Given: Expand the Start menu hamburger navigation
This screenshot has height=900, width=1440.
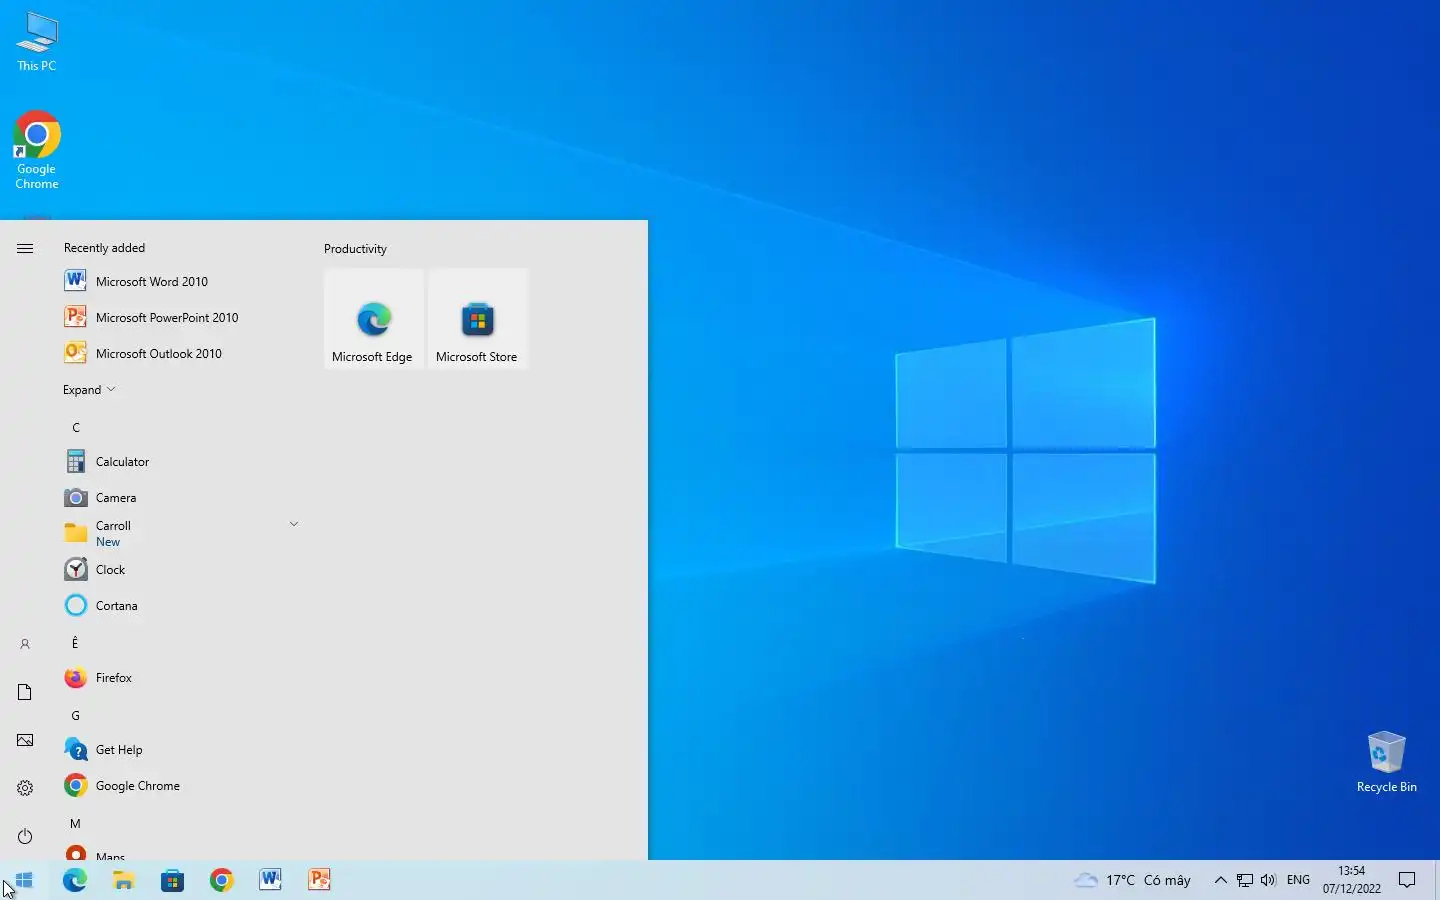Looking at the screenshot, I should pyautogui.click(x=25, y=248).
